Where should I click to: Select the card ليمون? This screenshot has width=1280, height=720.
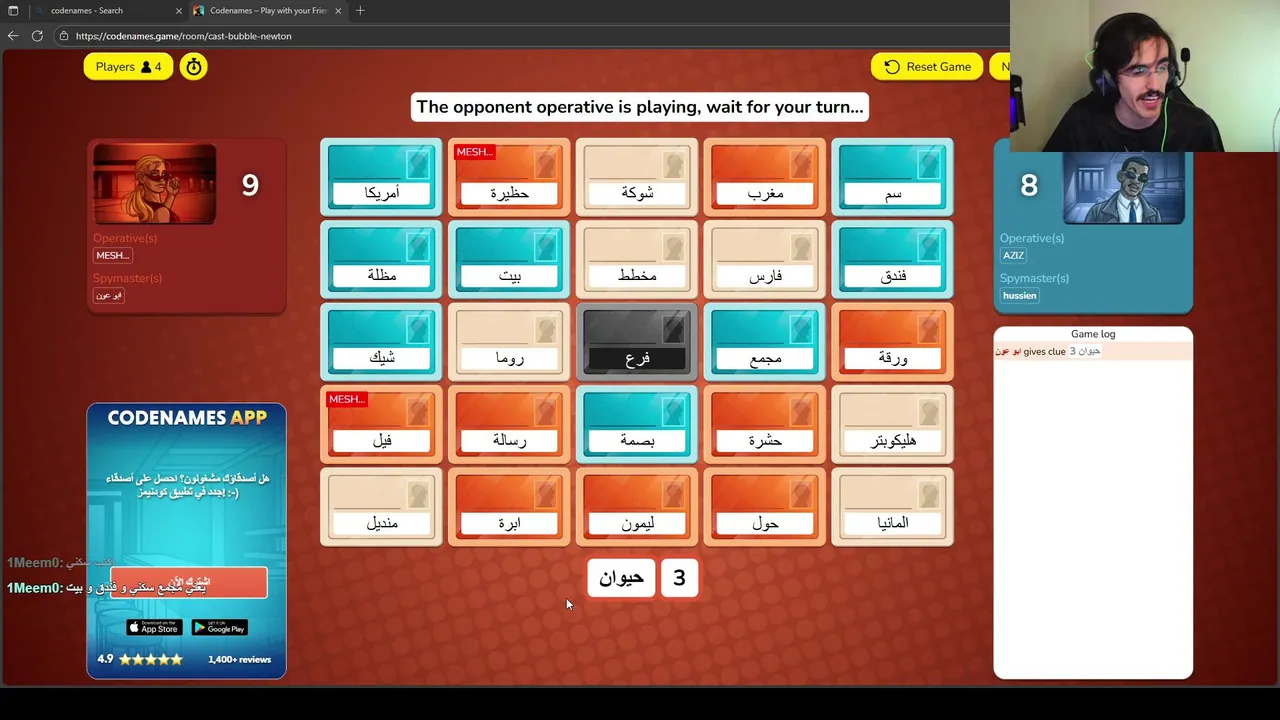click(637, 508)
